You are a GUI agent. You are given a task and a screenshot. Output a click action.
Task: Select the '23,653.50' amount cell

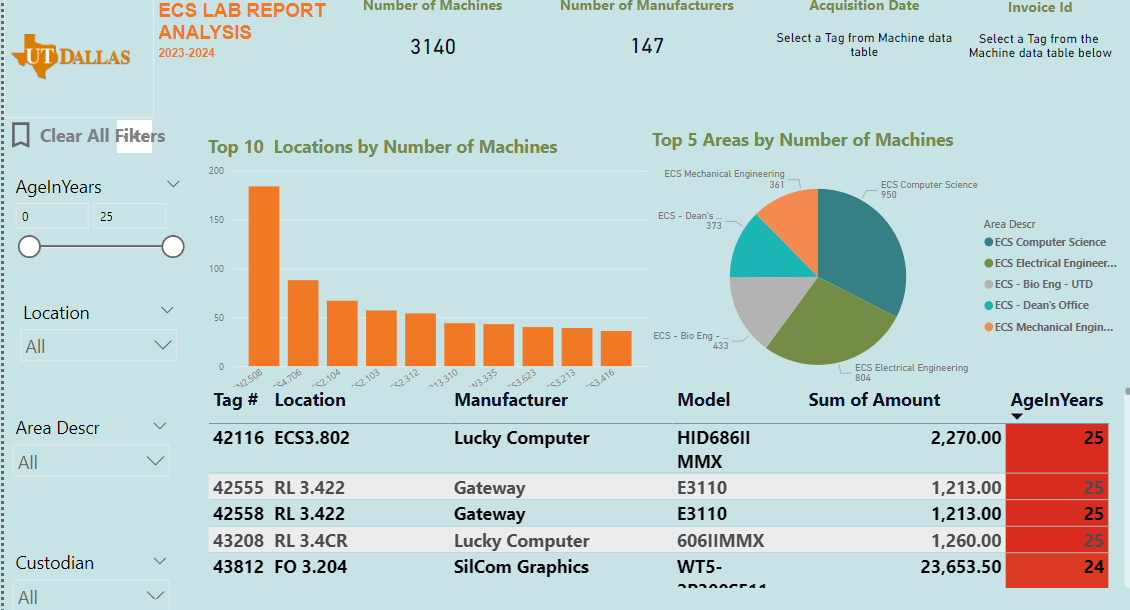961,567
